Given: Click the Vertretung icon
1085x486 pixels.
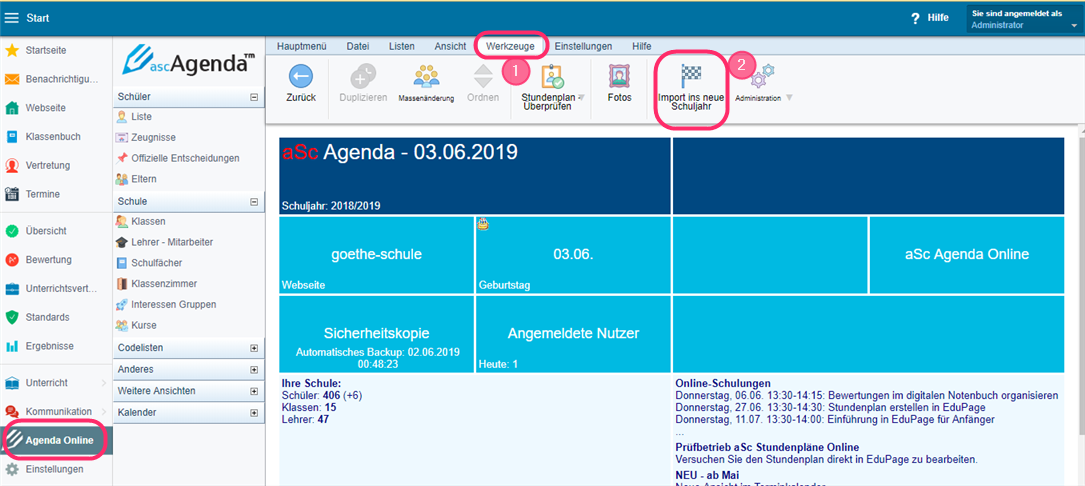Looking at the screenshot, I should [x=12, y=165].
